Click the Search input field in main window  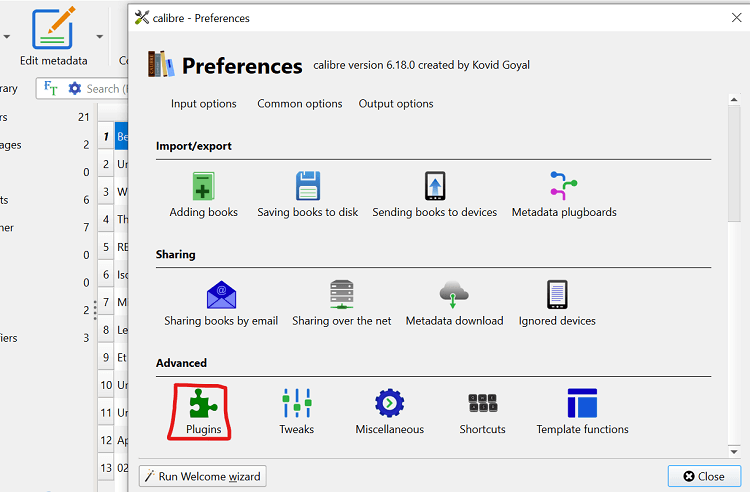[107, 88]
